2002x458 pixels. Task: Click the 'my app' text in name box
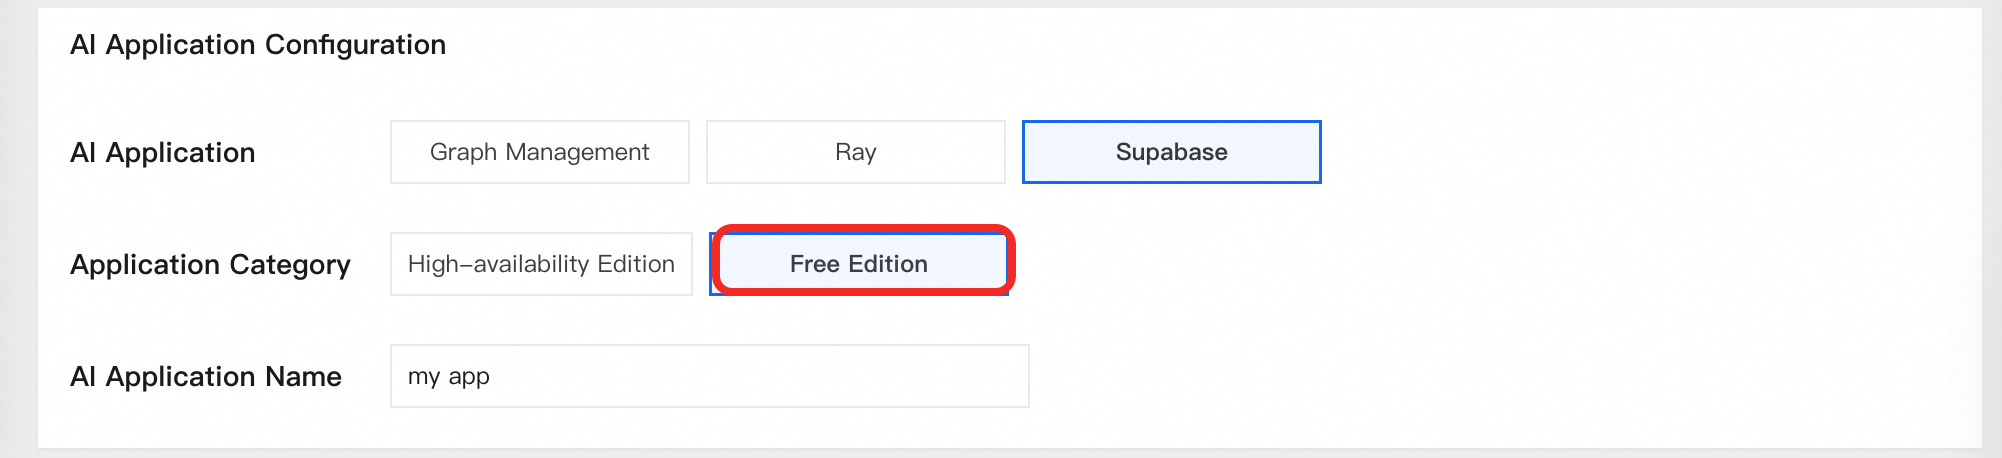pyautogui.click(x=448, y=377)
